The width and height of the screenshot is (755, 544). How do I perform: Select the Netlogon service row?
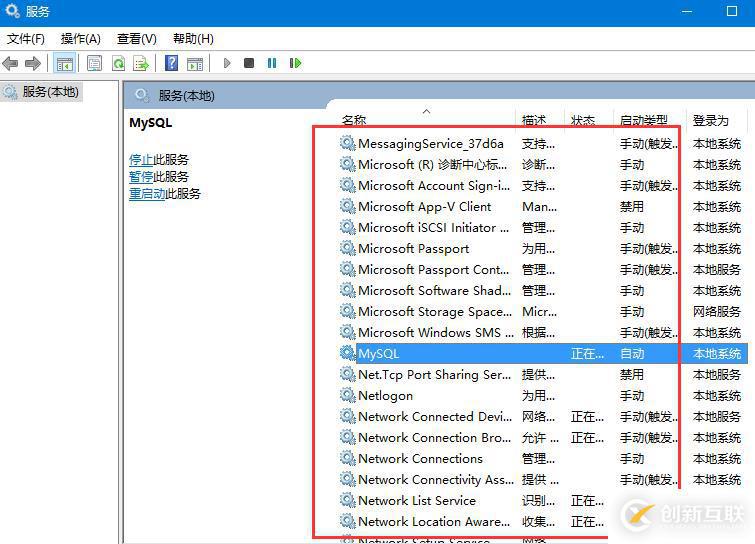[543, 395]
